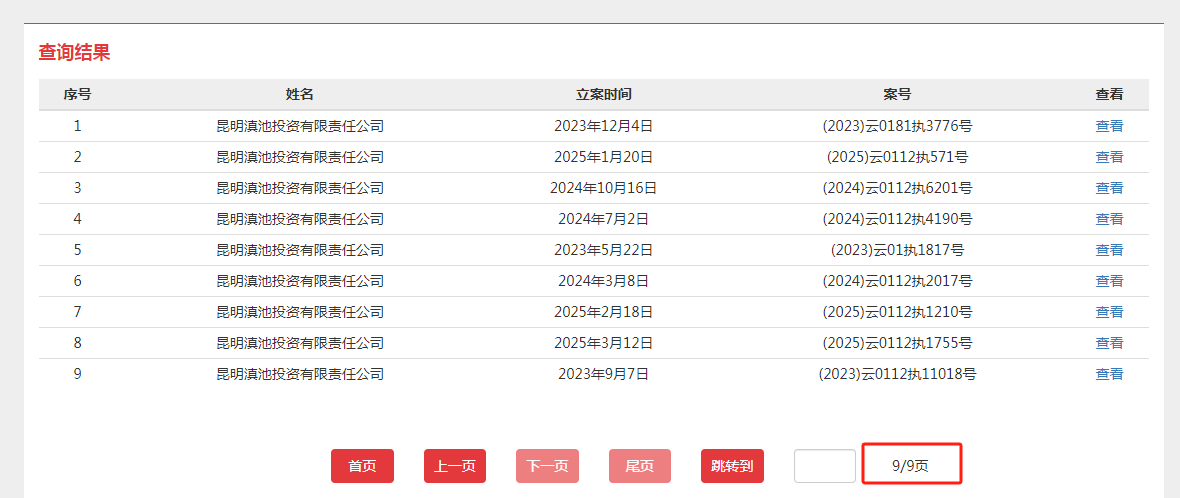The image size is (1180, 498).
Task: View details of case (2024)云0112执6201号
Action: click(x=1109, y=188)
